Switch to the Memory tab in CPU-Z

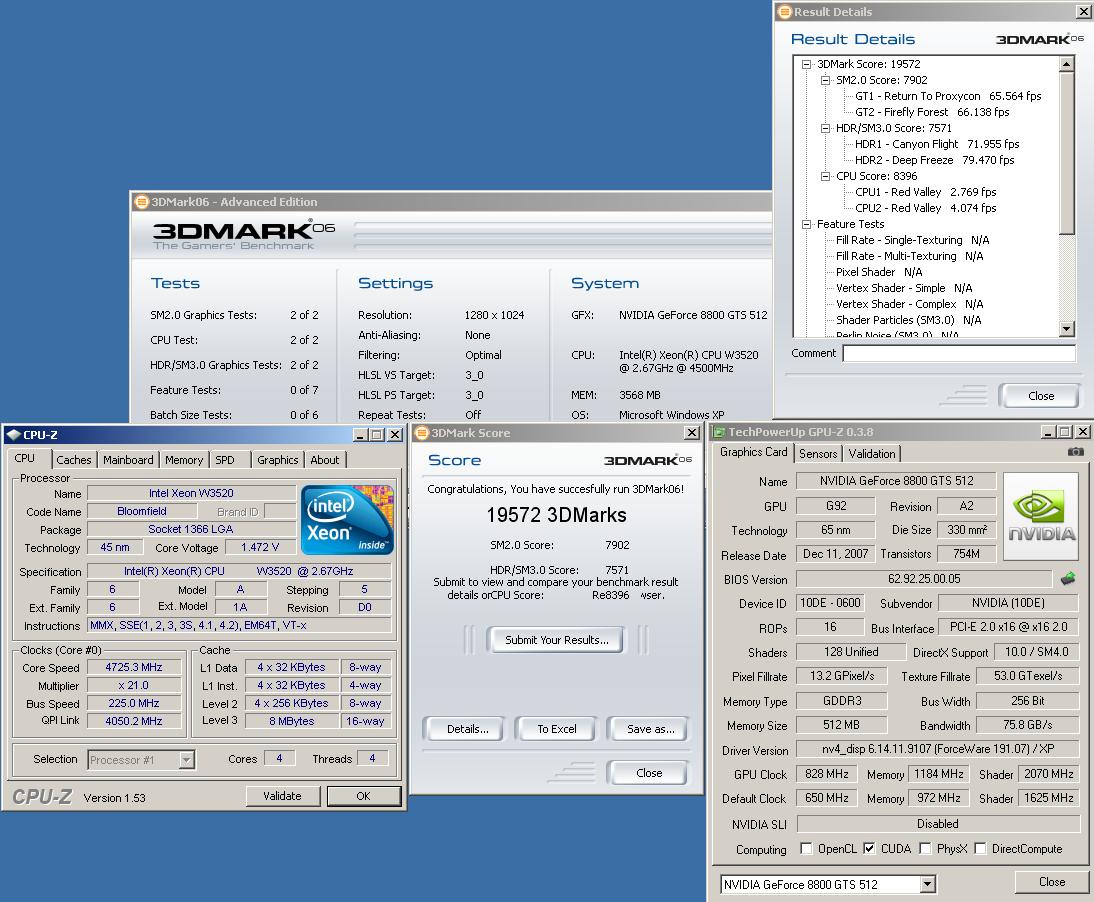tap(183, 460)
